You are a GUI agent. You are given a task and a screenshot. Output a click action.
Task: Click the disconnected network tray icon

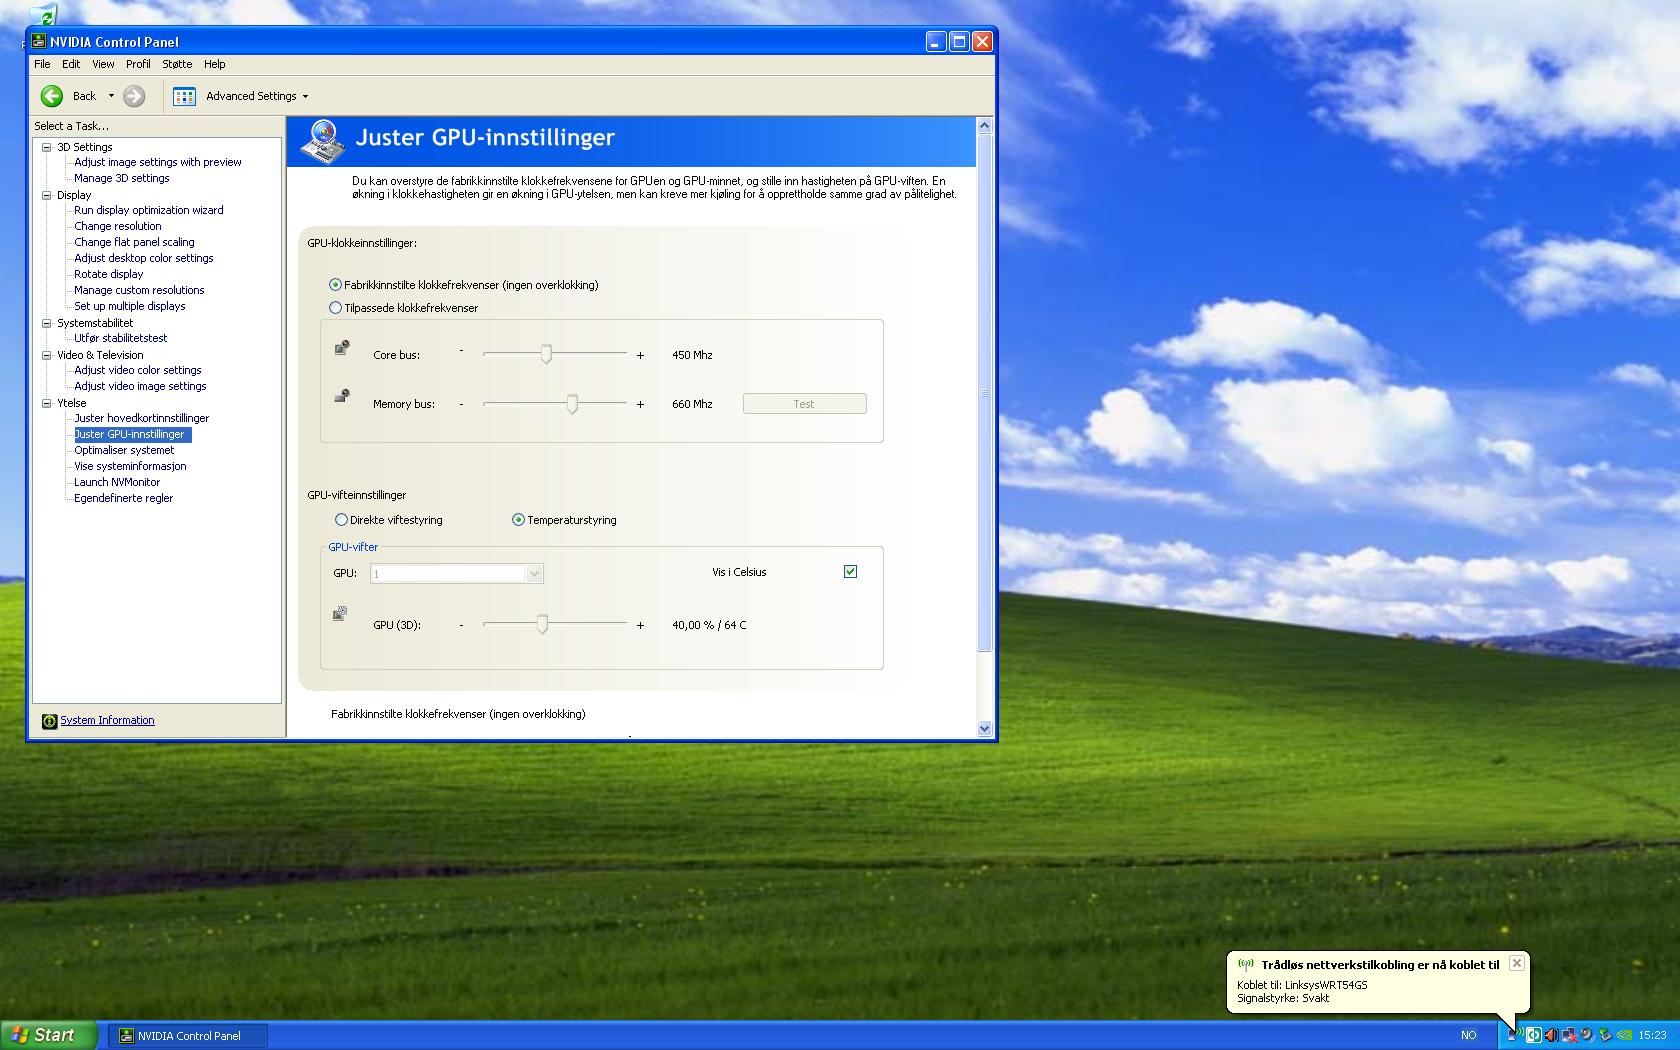click(x=1569, y=1035)
